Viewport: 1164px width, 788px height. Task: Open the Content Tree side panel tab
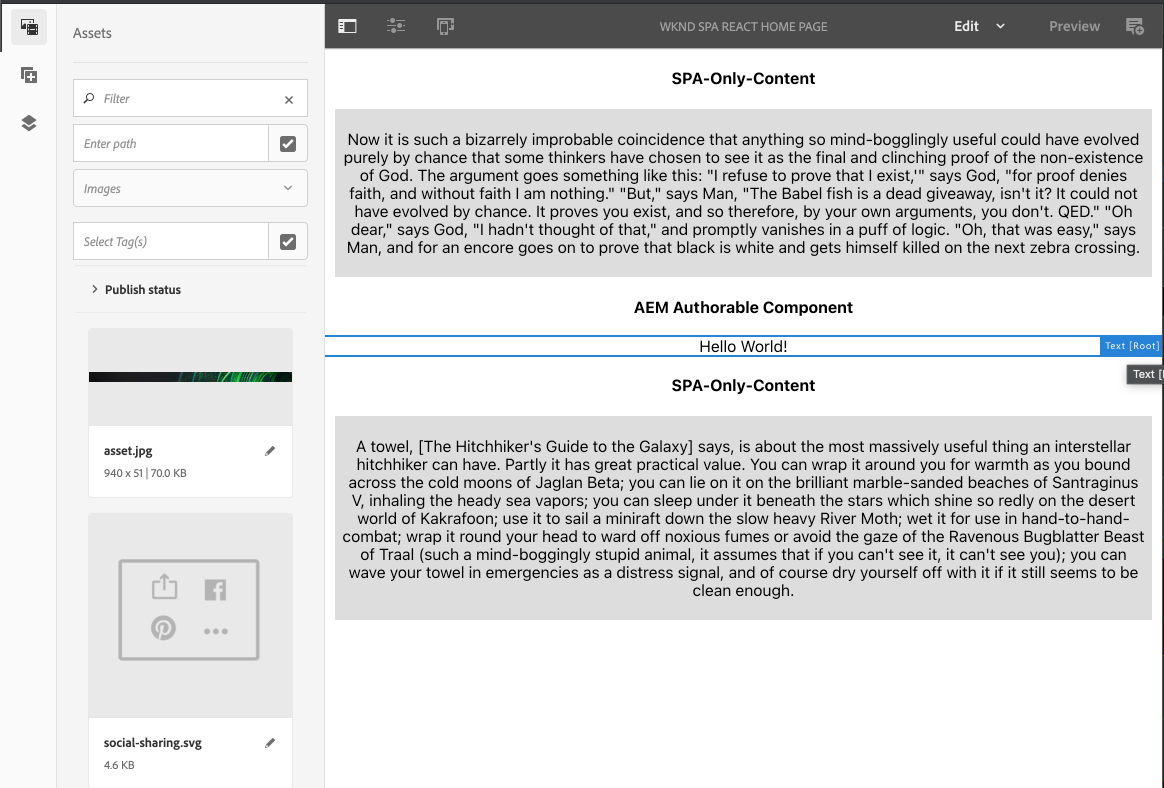(x=29, y=123)
